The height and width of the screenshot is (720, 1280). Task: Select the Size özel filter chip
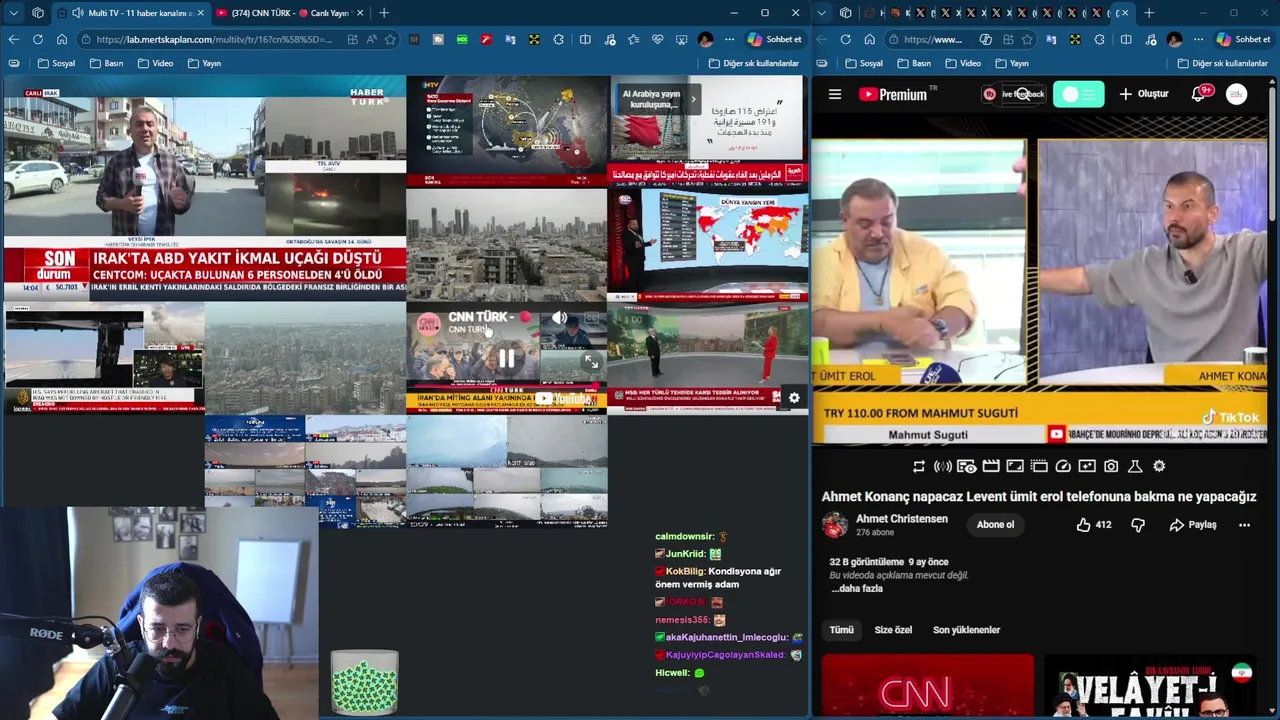[x=893, y=630]
